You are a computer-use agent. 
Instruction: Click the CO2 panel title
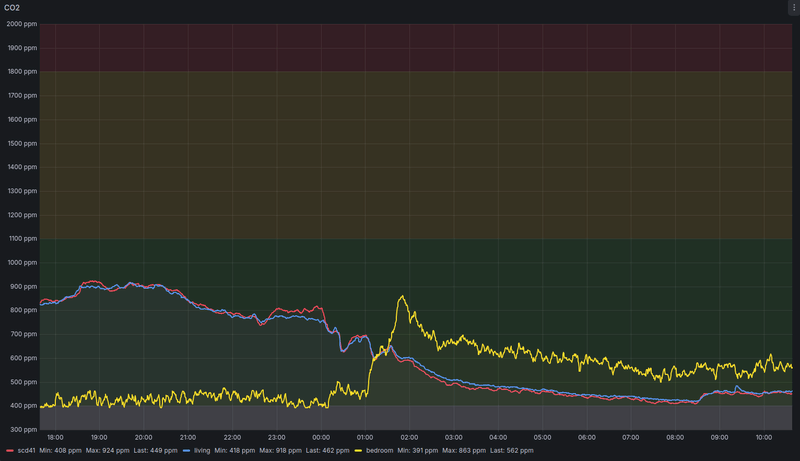(x=12, y=7)
